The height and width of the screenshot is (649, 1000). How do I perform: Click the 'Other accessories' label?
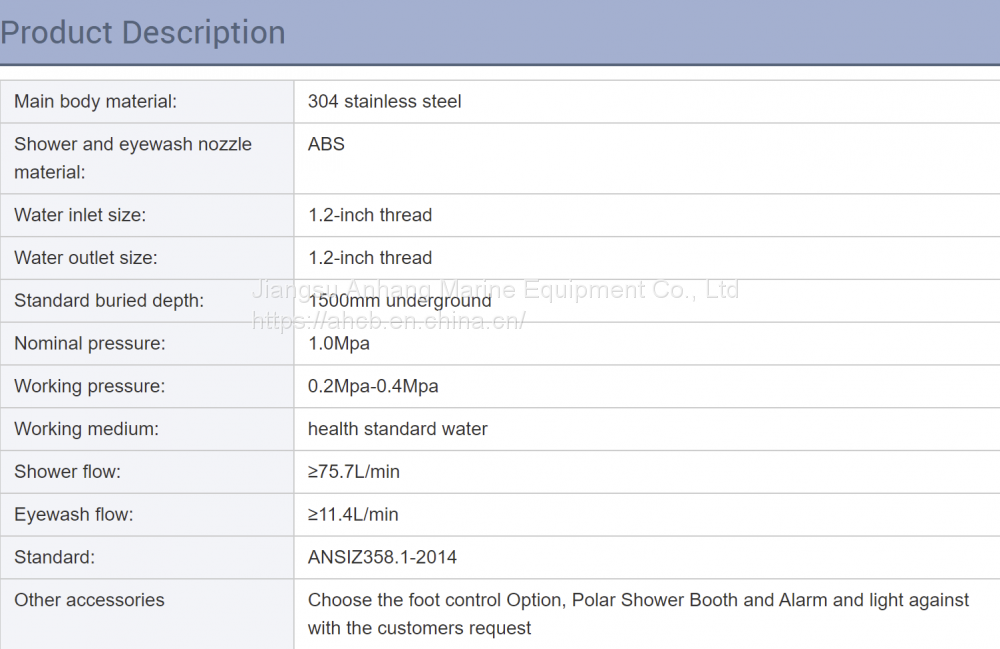pyautogui.click(x=89, y=600)
